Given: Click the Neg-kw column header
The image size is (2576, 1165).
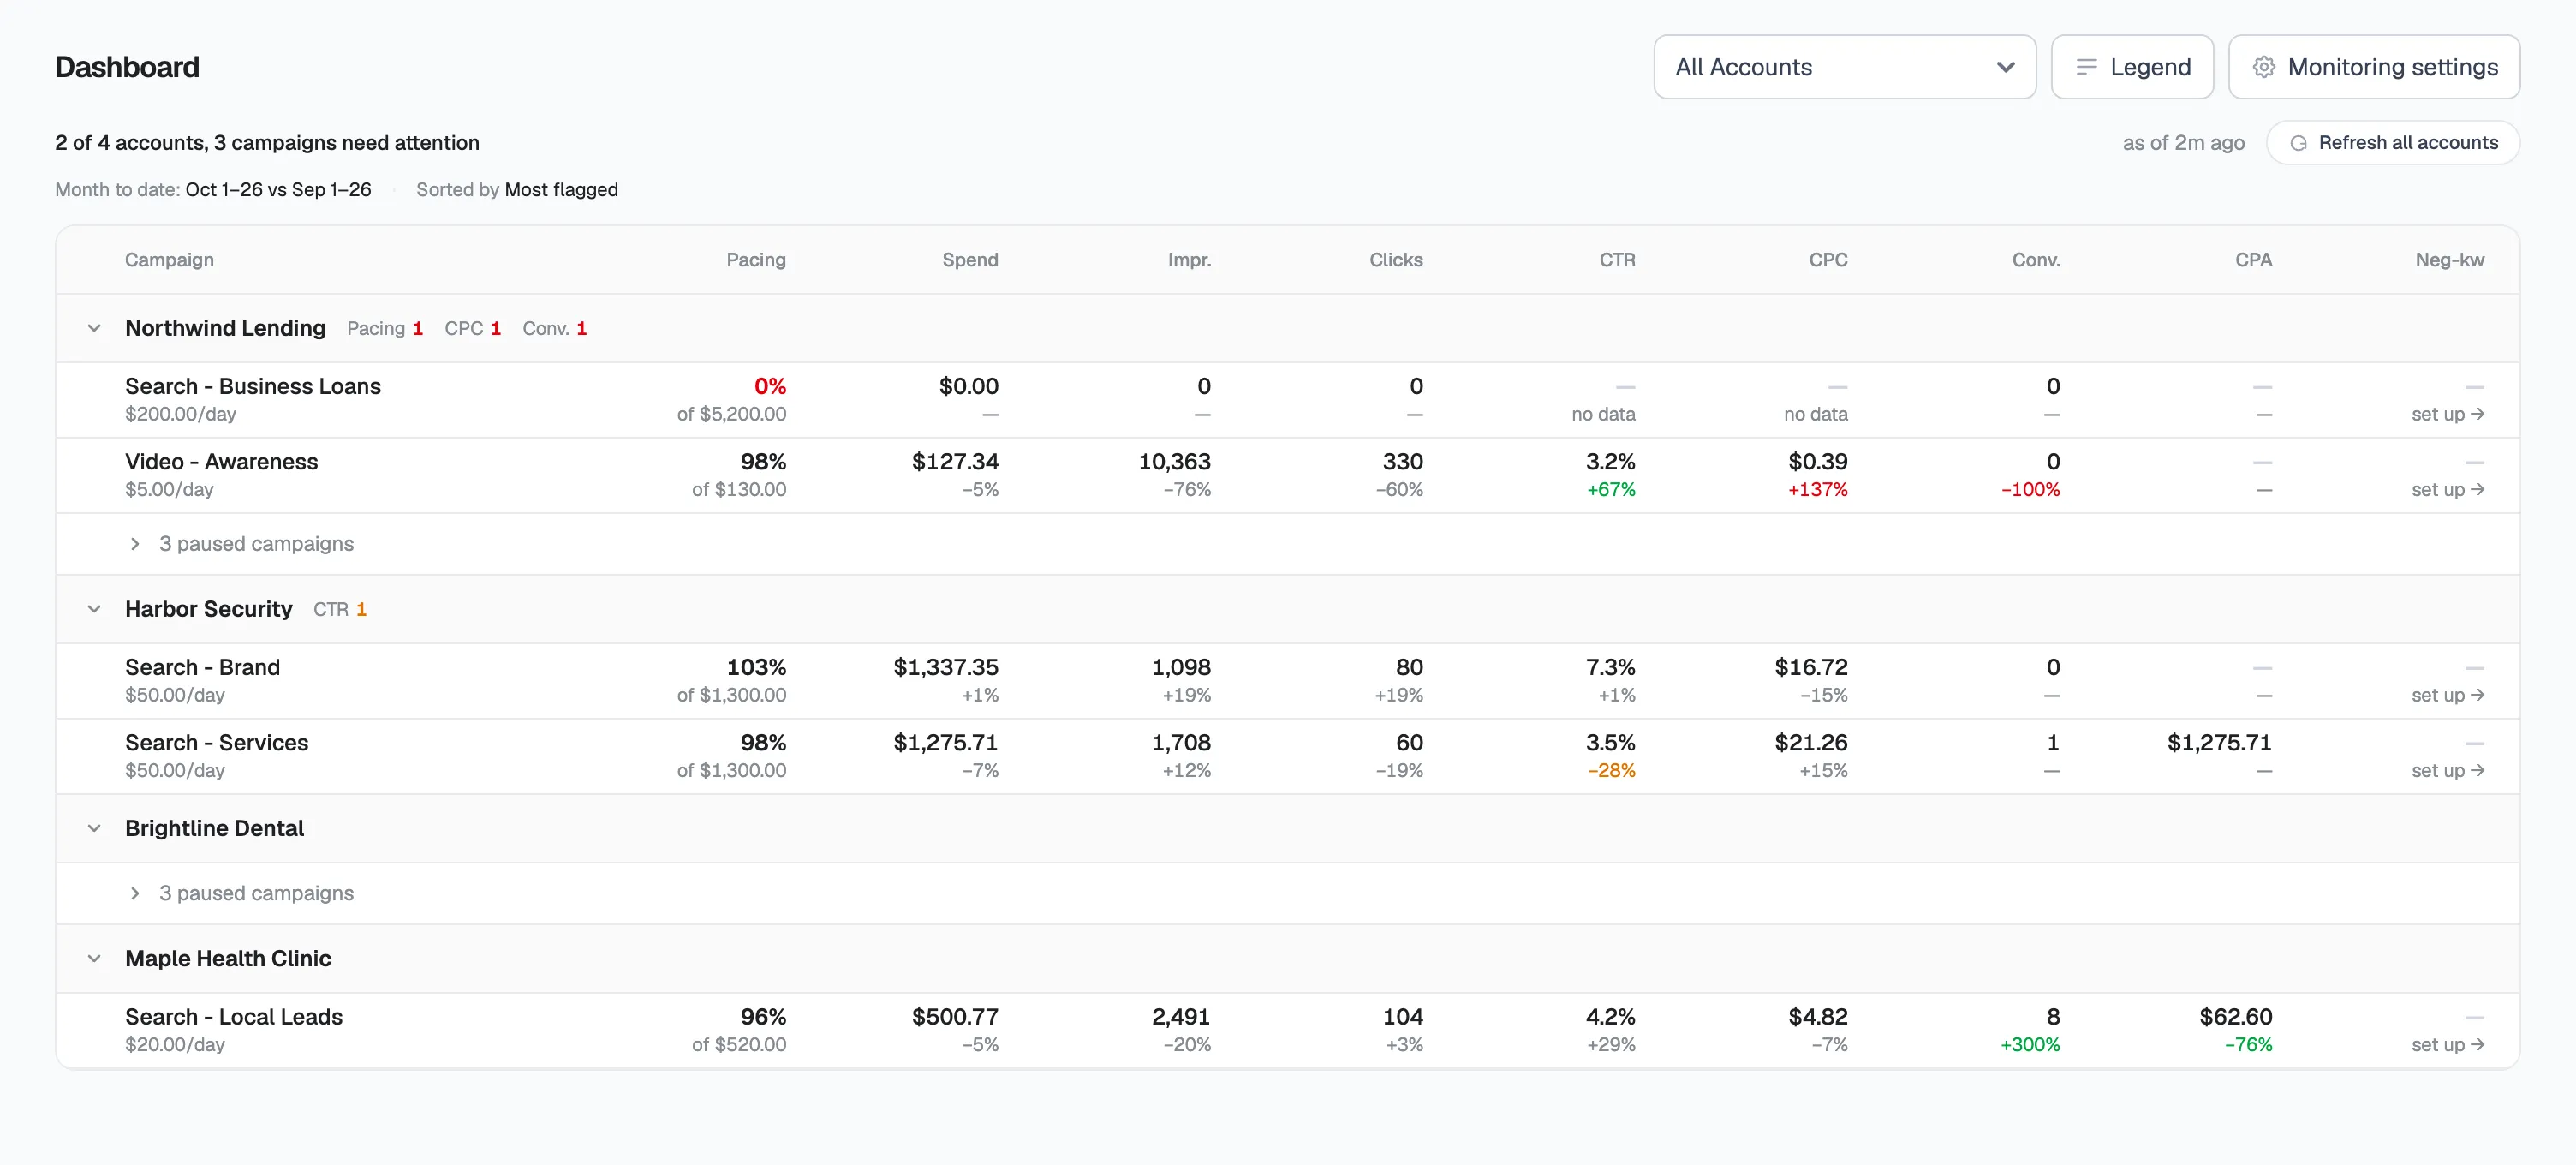Looking at the screenshot, I should click(2449, 260).
